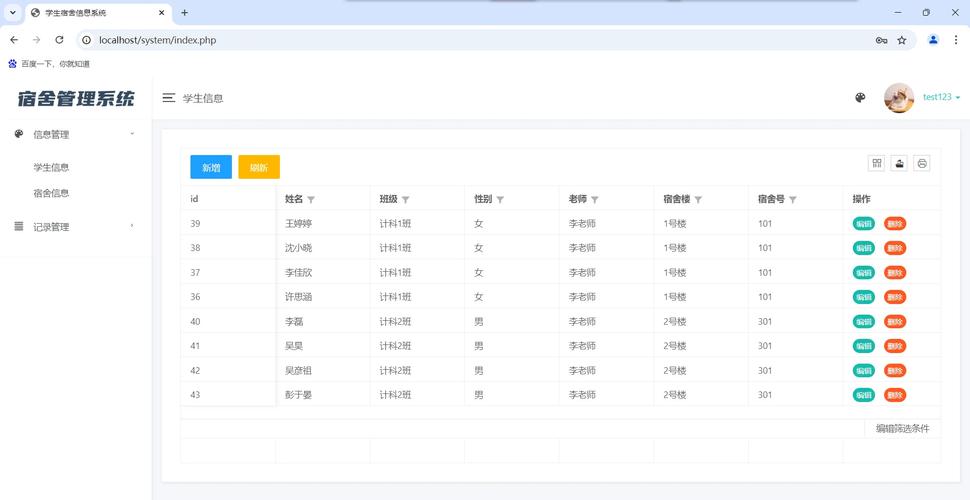Screen dimensions: 970x500
Task: Click the 记录管理 list icon in sidebar
Action: (19, 226)
